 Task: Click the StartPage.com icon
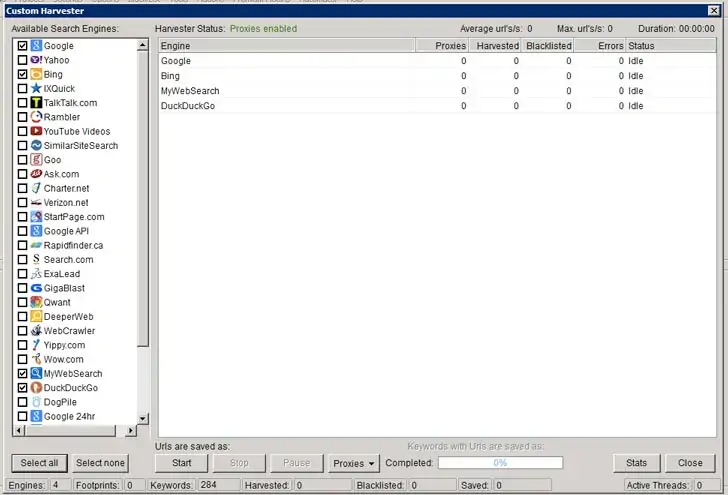coord(36,217)
